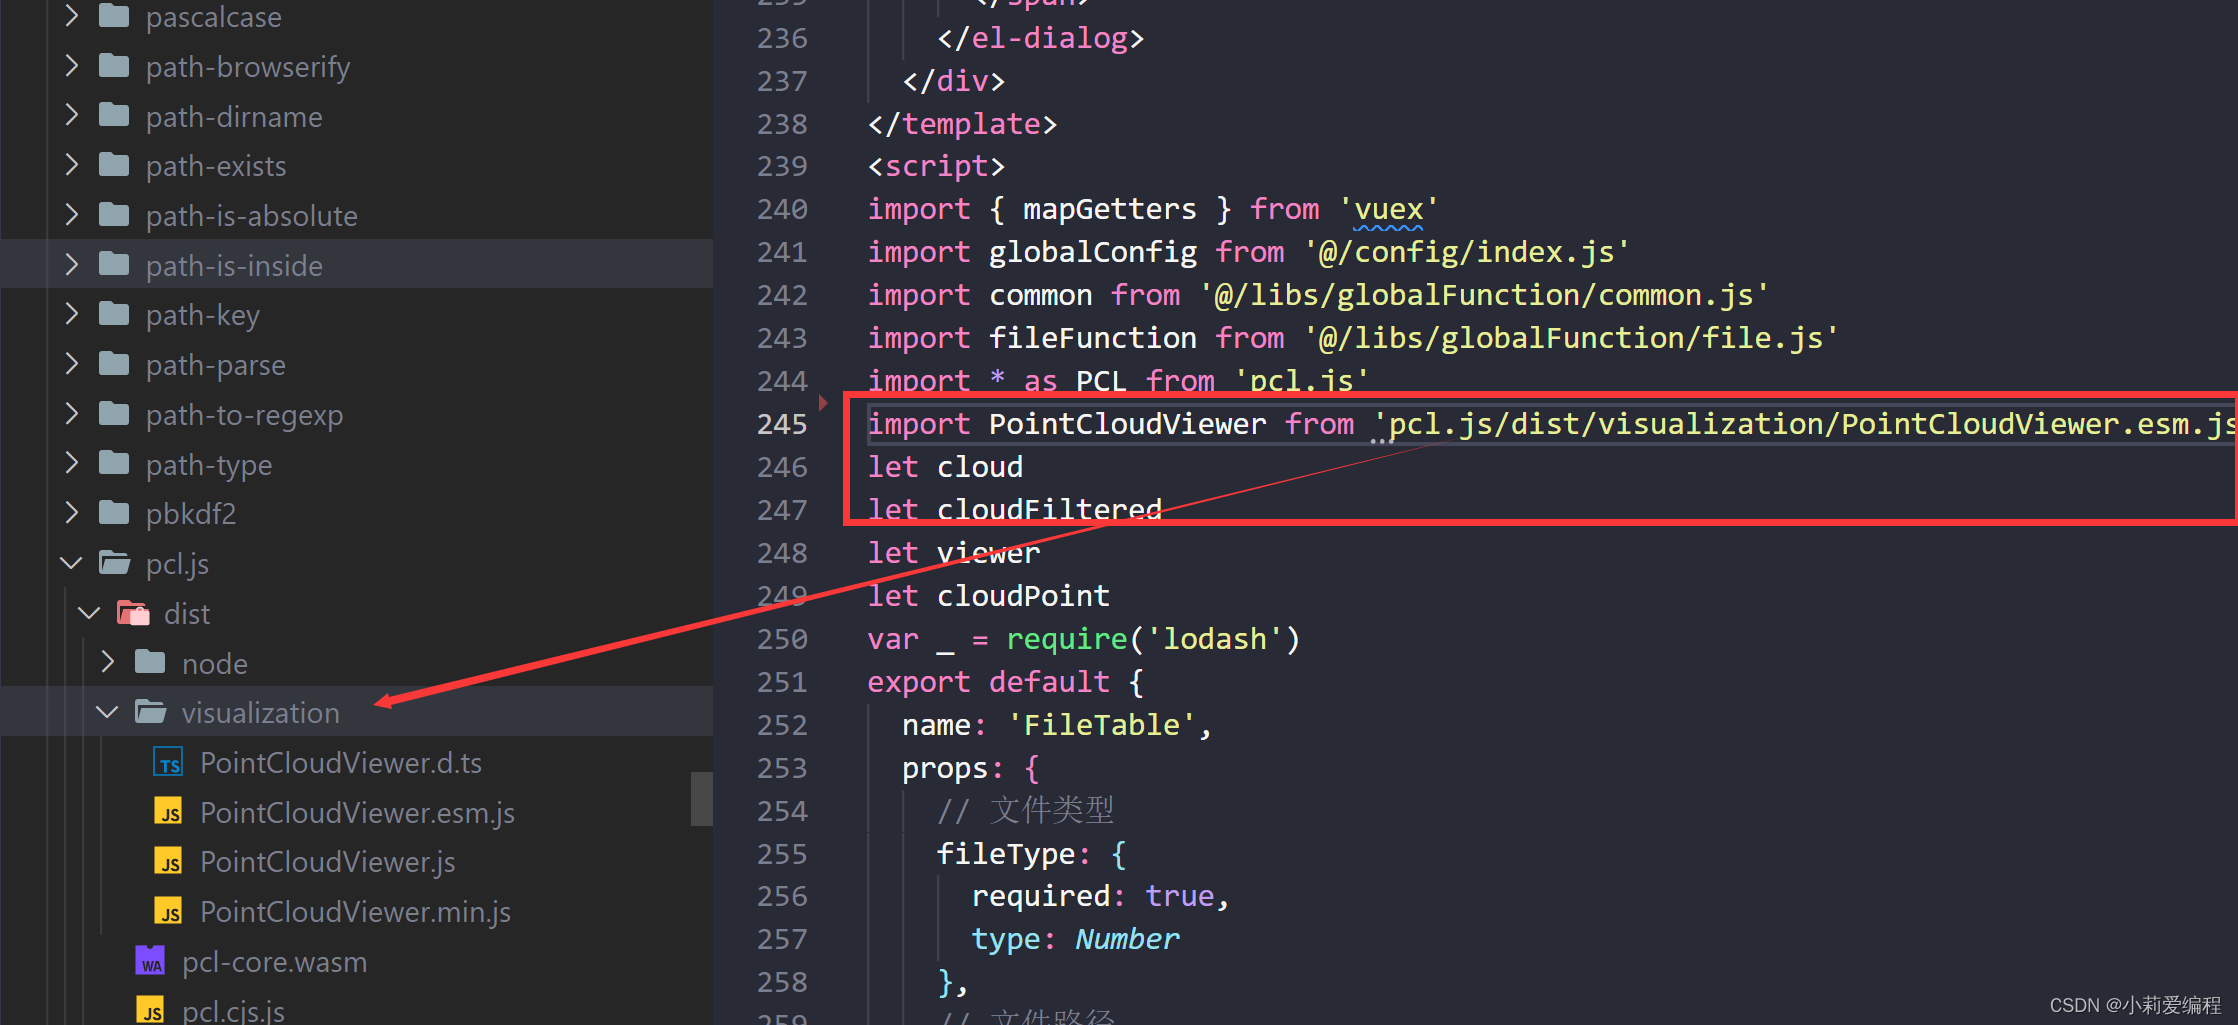The width and height of the screenshot is (2238, 1025).
Task: Click require('lodash') call text
Action: coord(1154,639)
